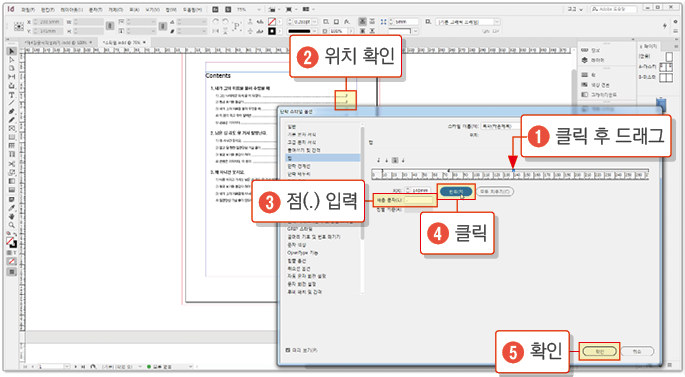Select the right-justified tab arrow button
This screenshot has height=377, width=685.
click(x=395, y=160)
